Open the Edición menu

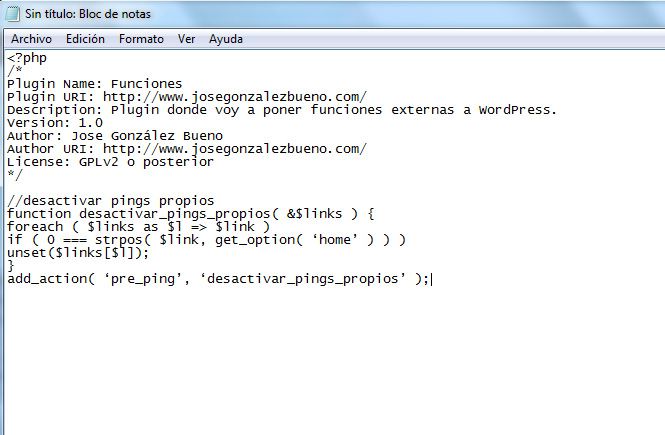click(x=85, y=39)
